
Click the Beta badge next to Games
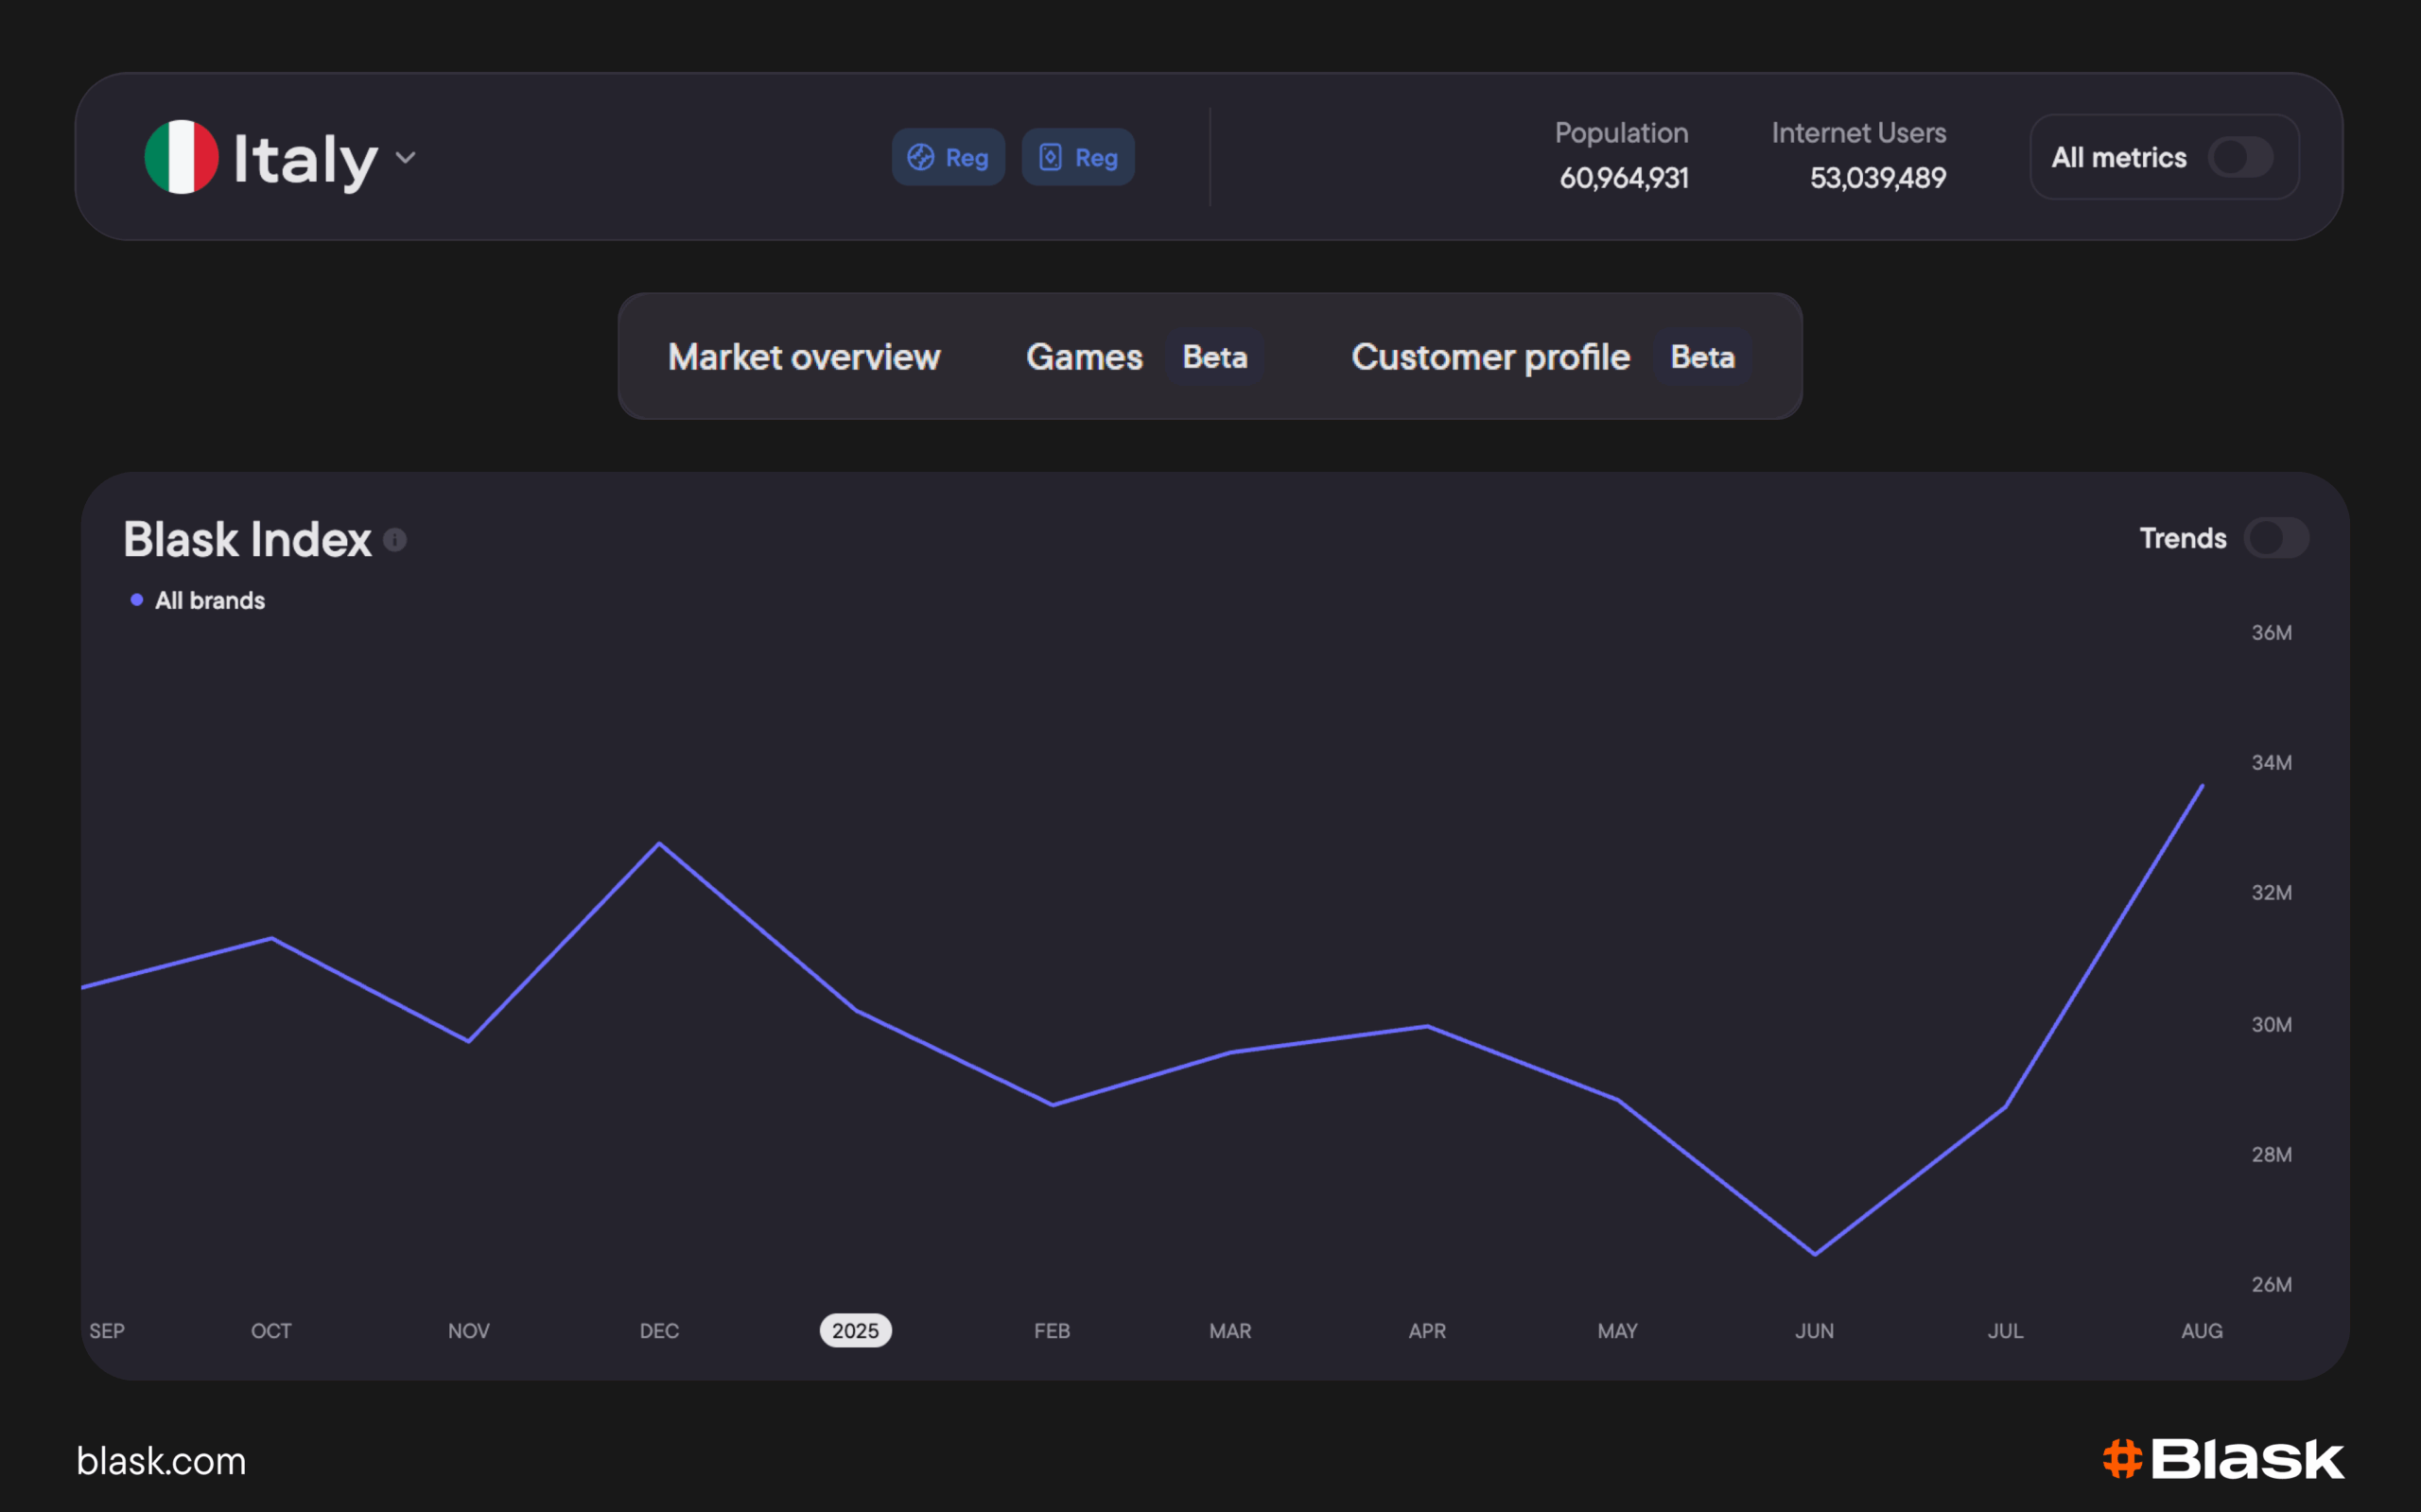[1214, 357]
